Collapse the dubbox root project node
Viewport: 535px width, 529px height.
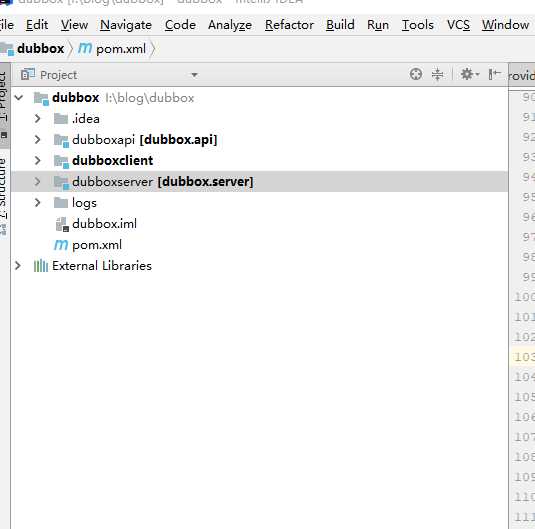19,98
